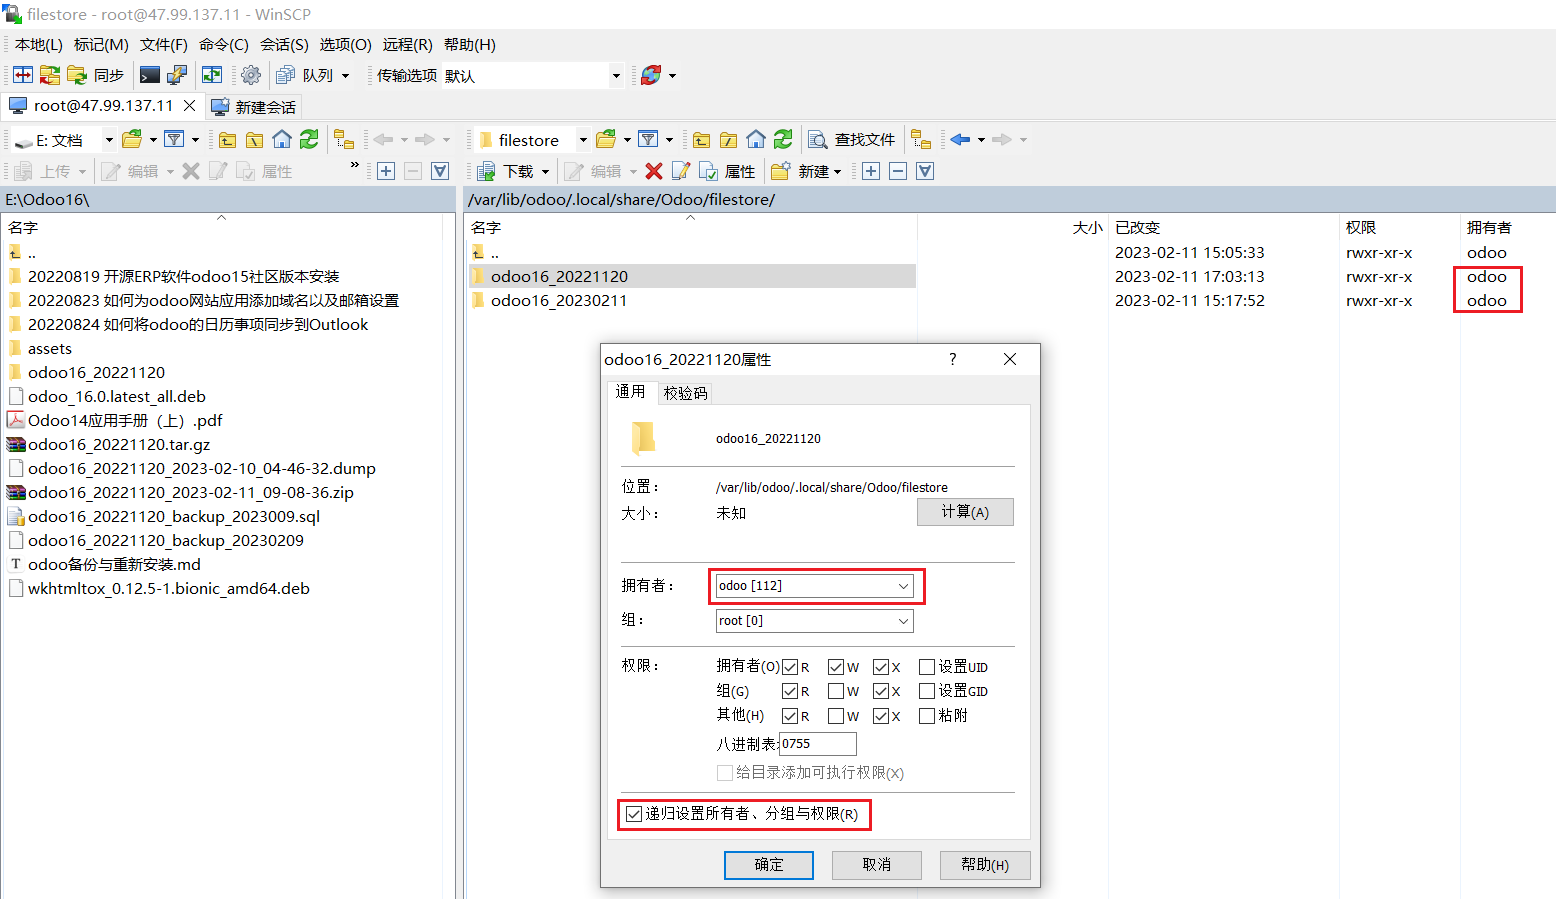Open the remote directory bookmark folder icon

tap(606, 140)
